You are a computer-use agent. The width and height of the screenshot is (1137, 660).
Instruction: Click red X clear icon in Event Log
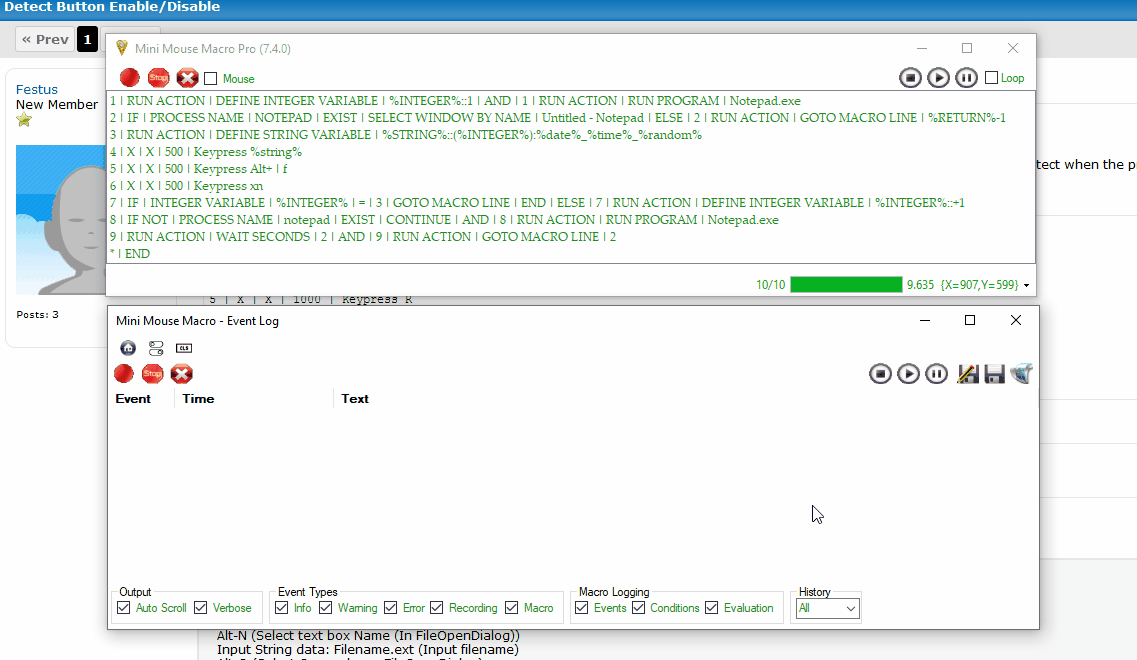(181, 374)
